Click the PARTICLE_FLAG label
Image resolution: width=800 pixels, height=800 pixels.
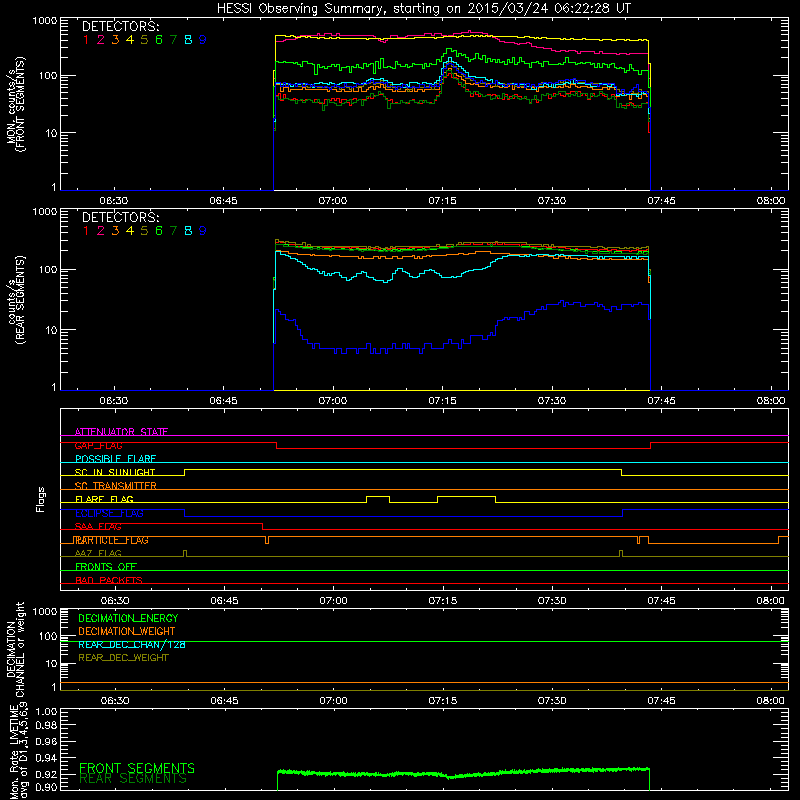coord(111,540)
